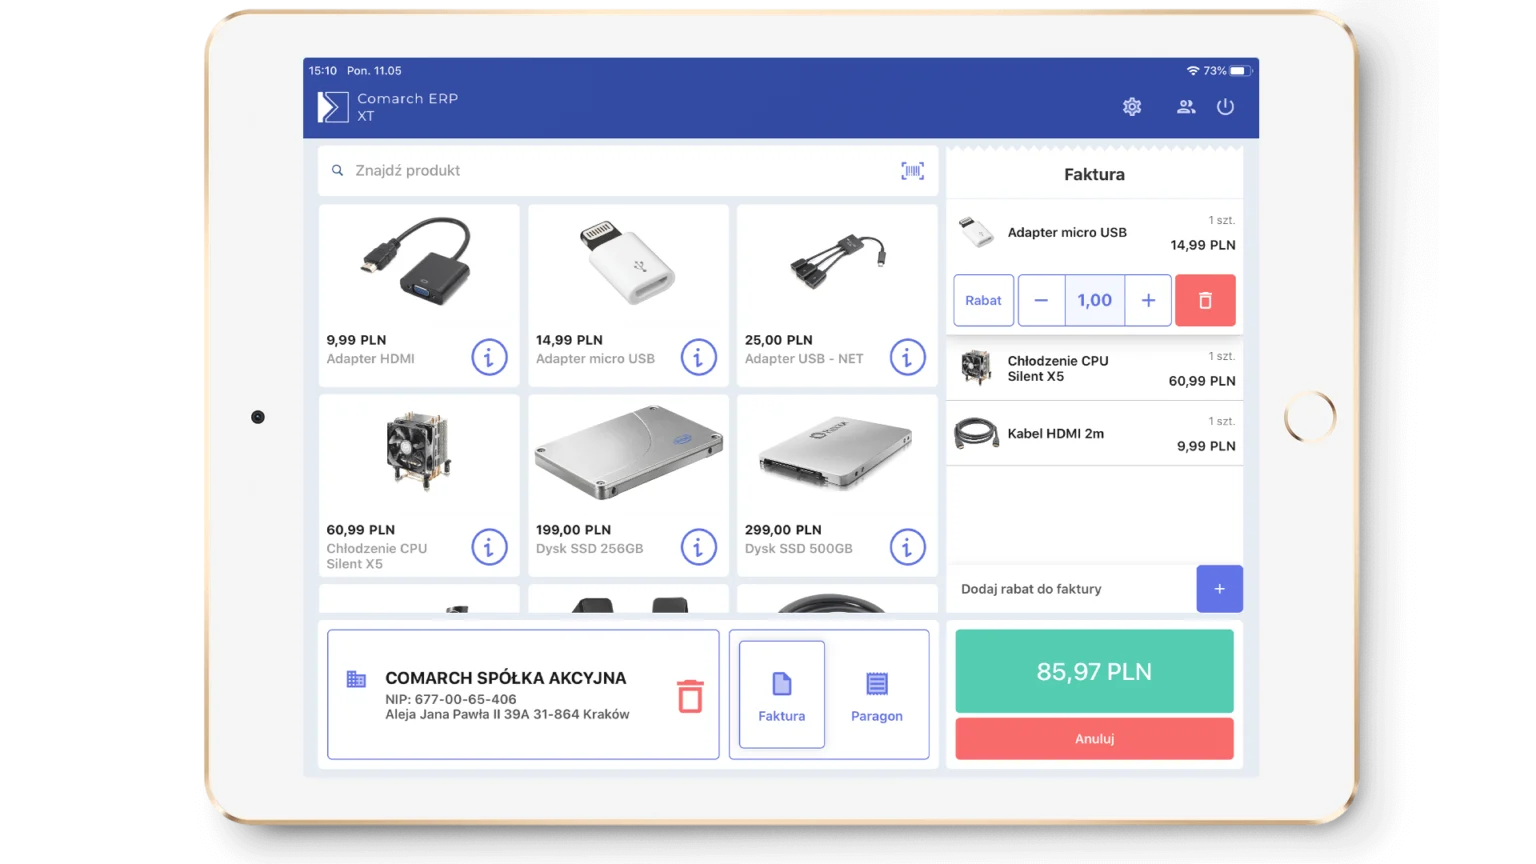Show info for Adapter HDMI product
The height and width of the screenshot is (864, 1536).
(x=489, y=357)
